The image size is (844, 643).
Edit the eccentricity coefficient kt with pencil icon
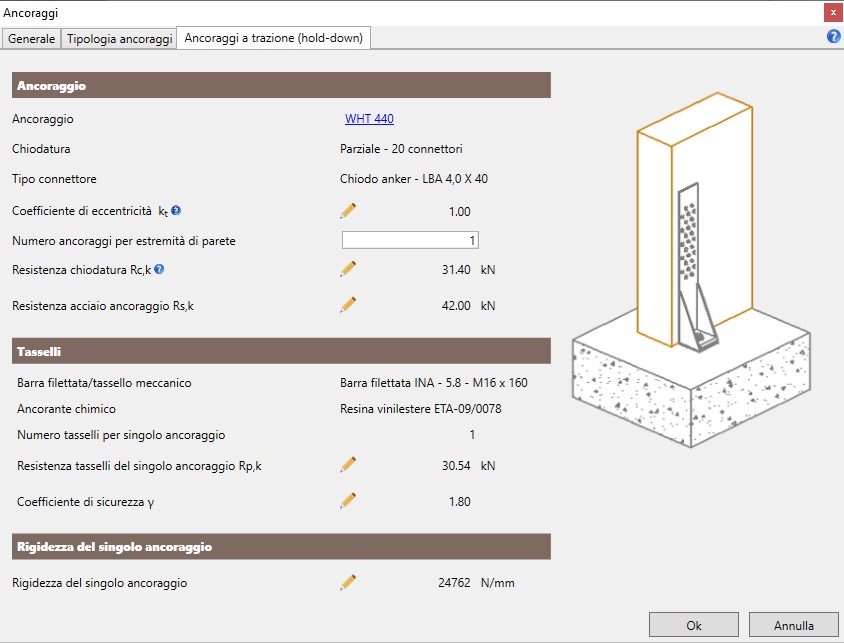(x=348, y=211)
